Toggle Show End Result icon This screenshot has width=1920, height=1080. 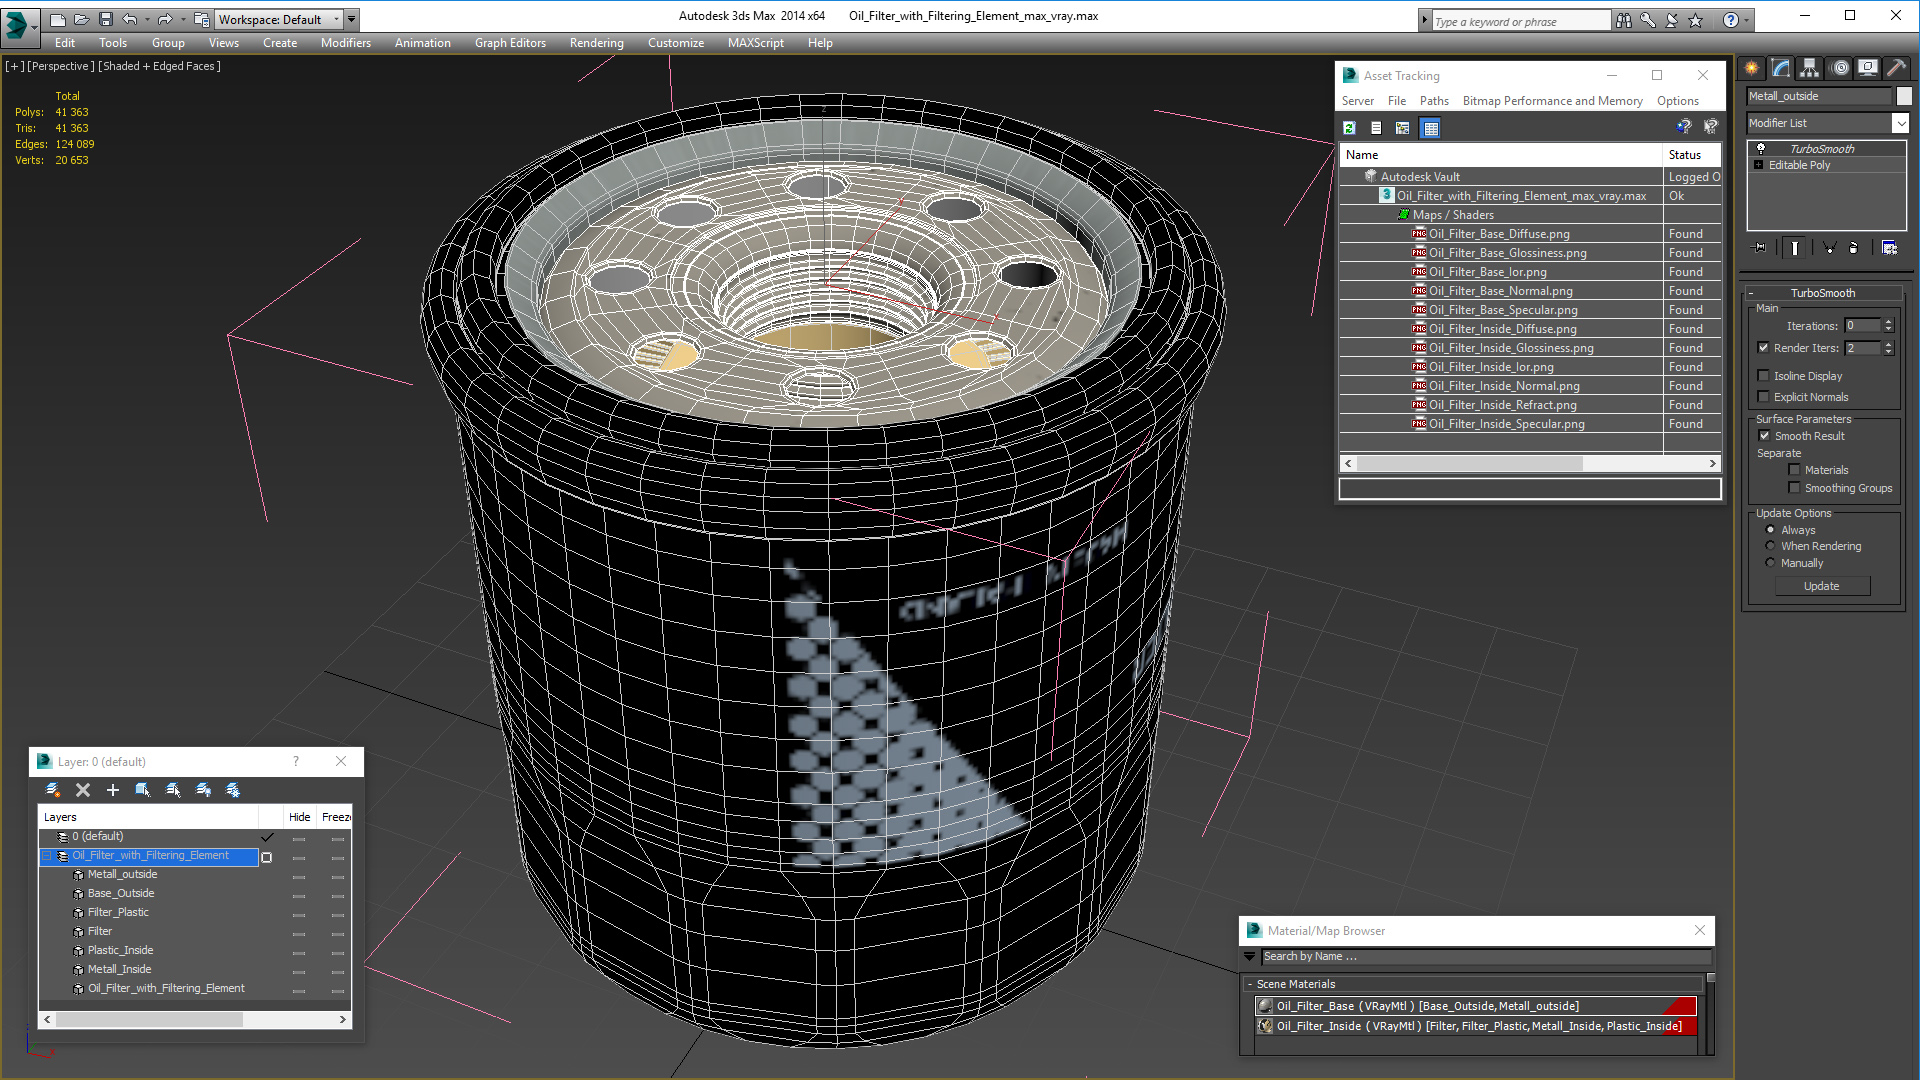(x=1795, y=247)
